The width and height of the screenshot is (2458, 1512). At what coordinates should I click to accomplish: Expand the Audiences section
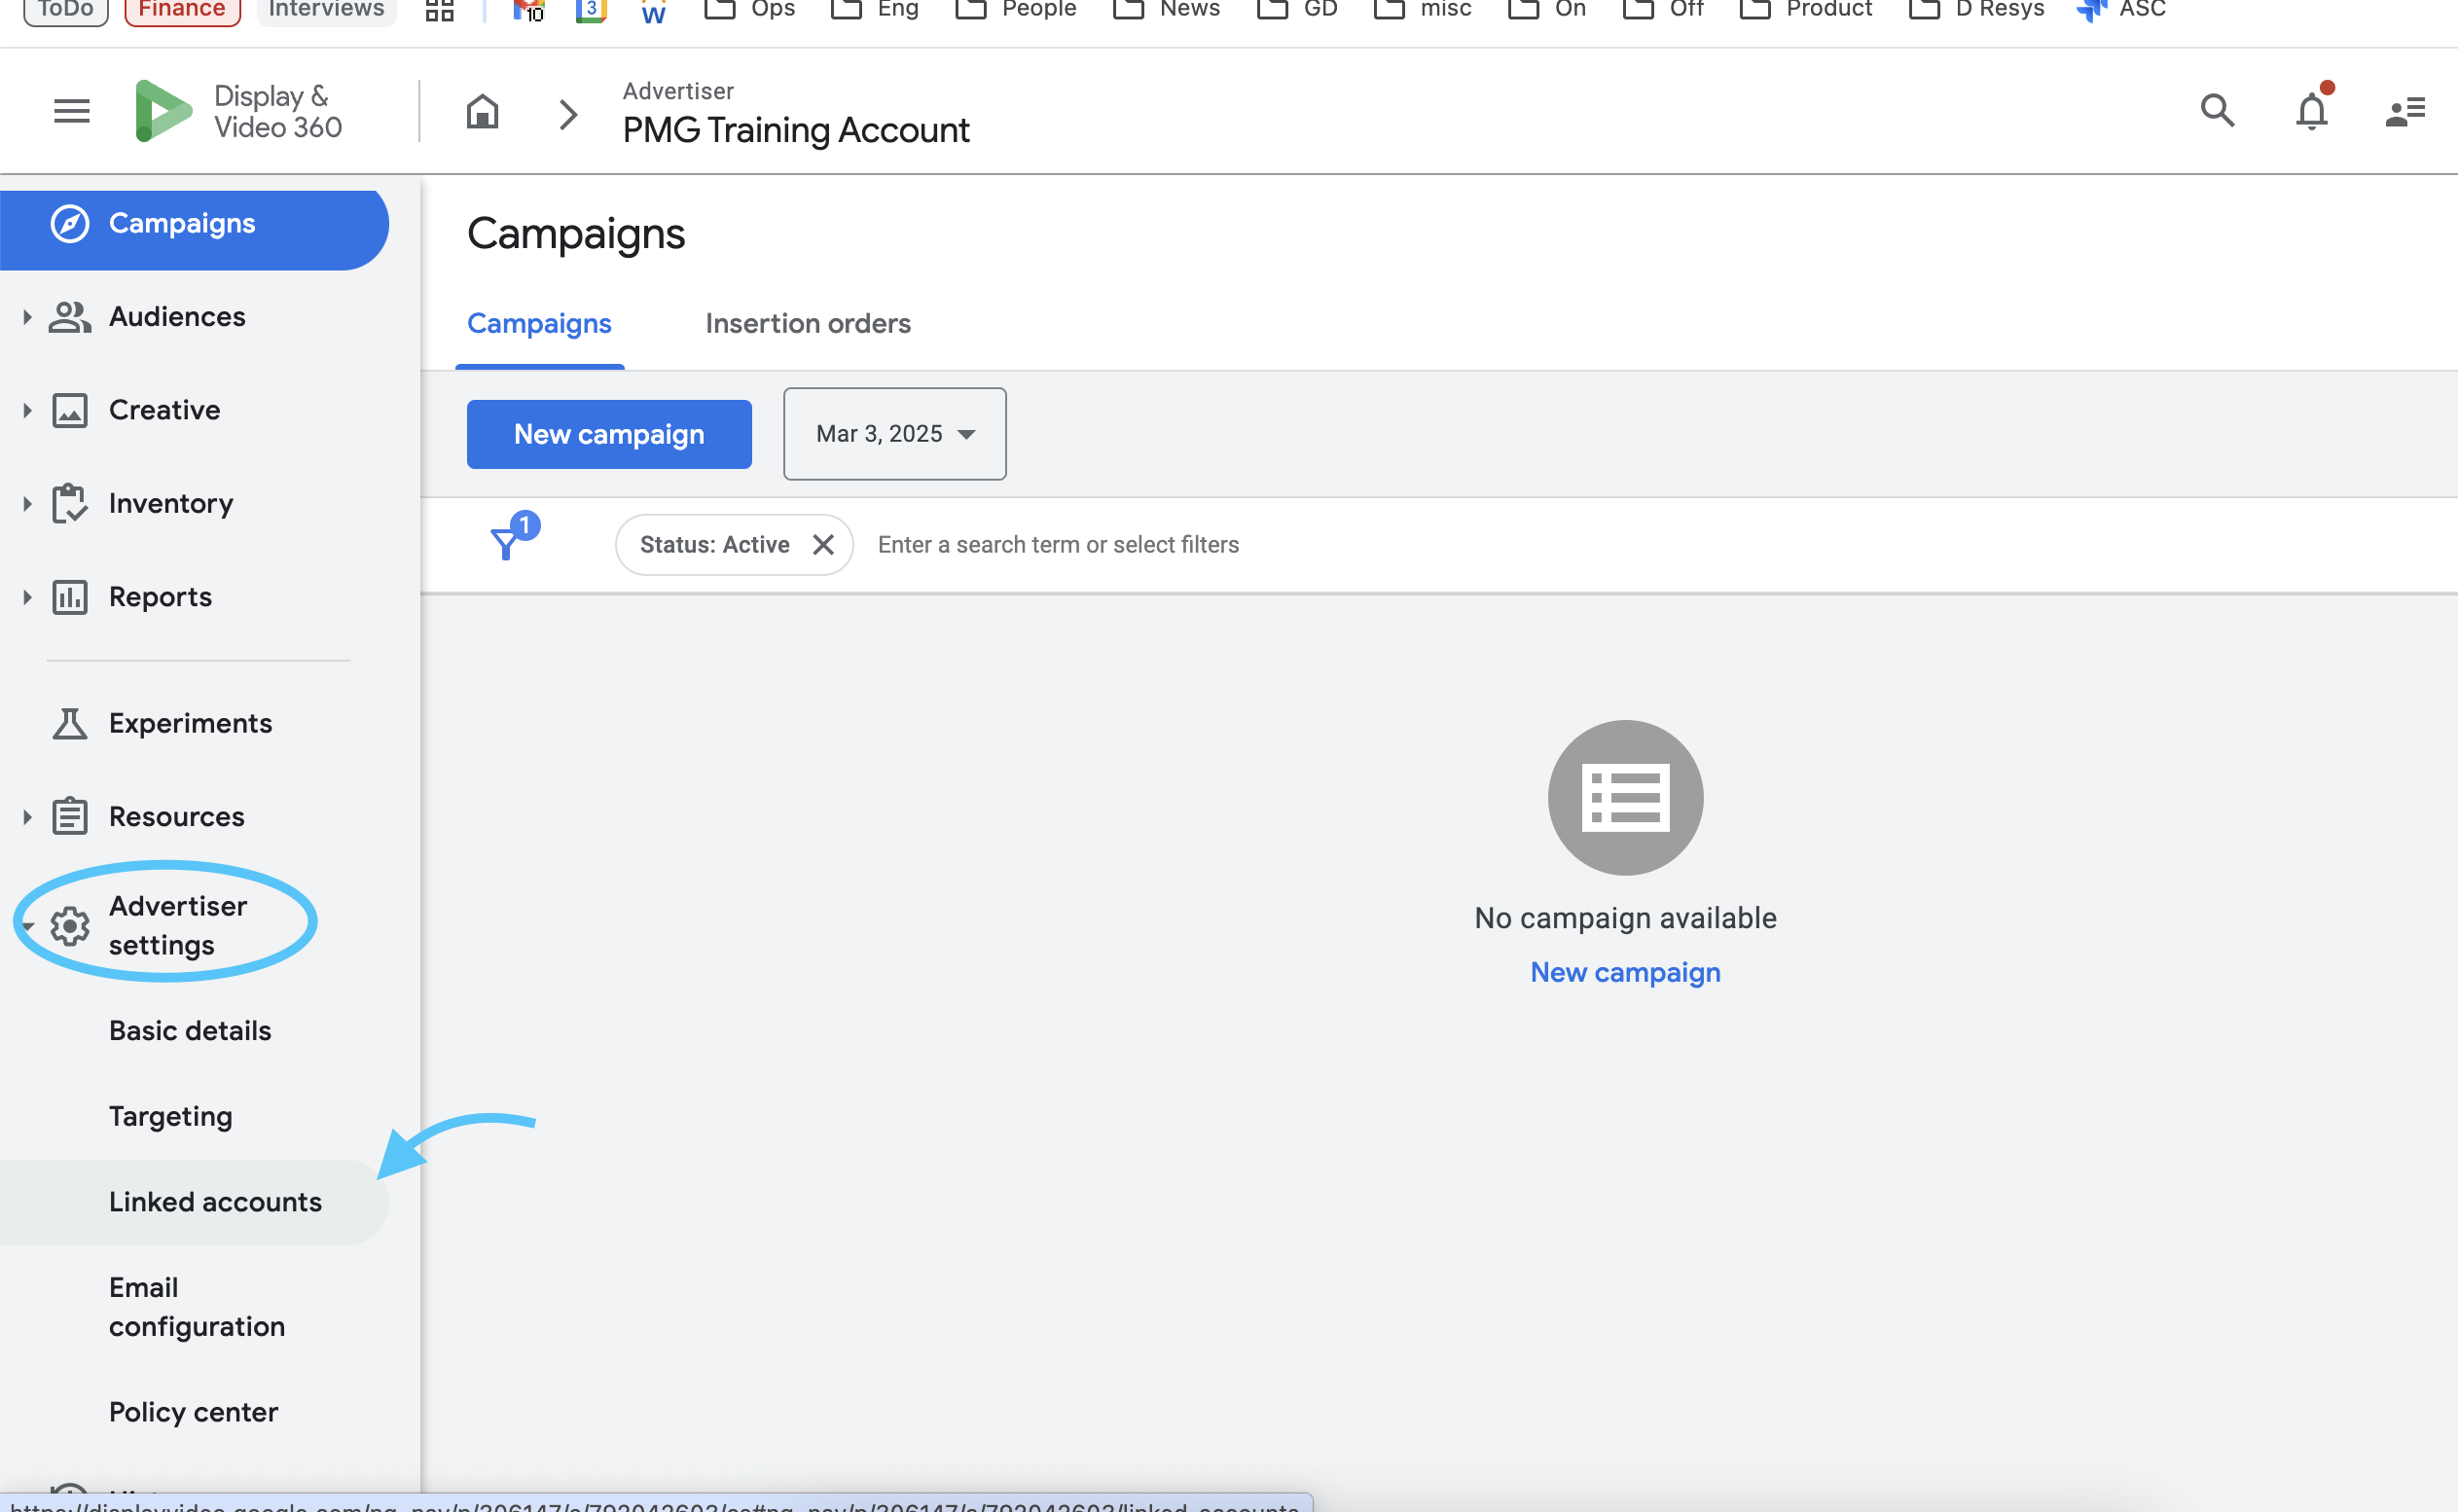click(x=27, y=317)
